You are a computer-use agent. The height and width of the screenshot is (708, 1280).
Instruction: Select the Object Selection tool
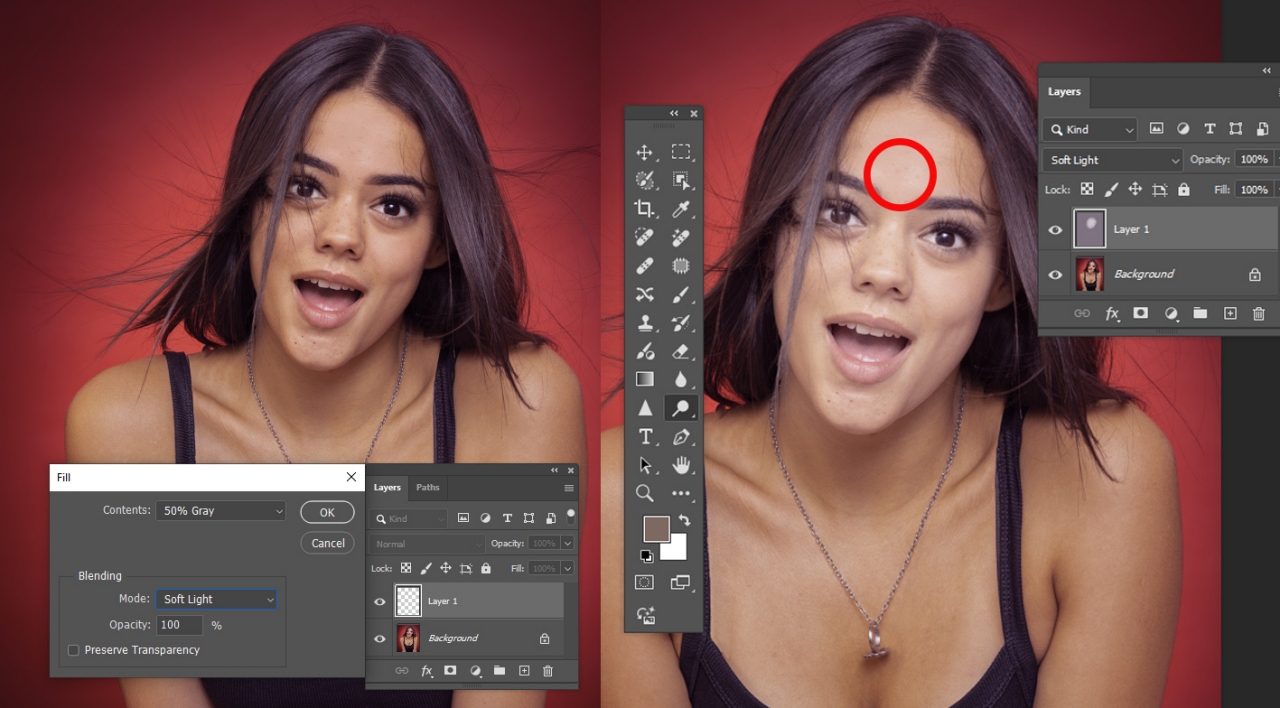(681, 180)
